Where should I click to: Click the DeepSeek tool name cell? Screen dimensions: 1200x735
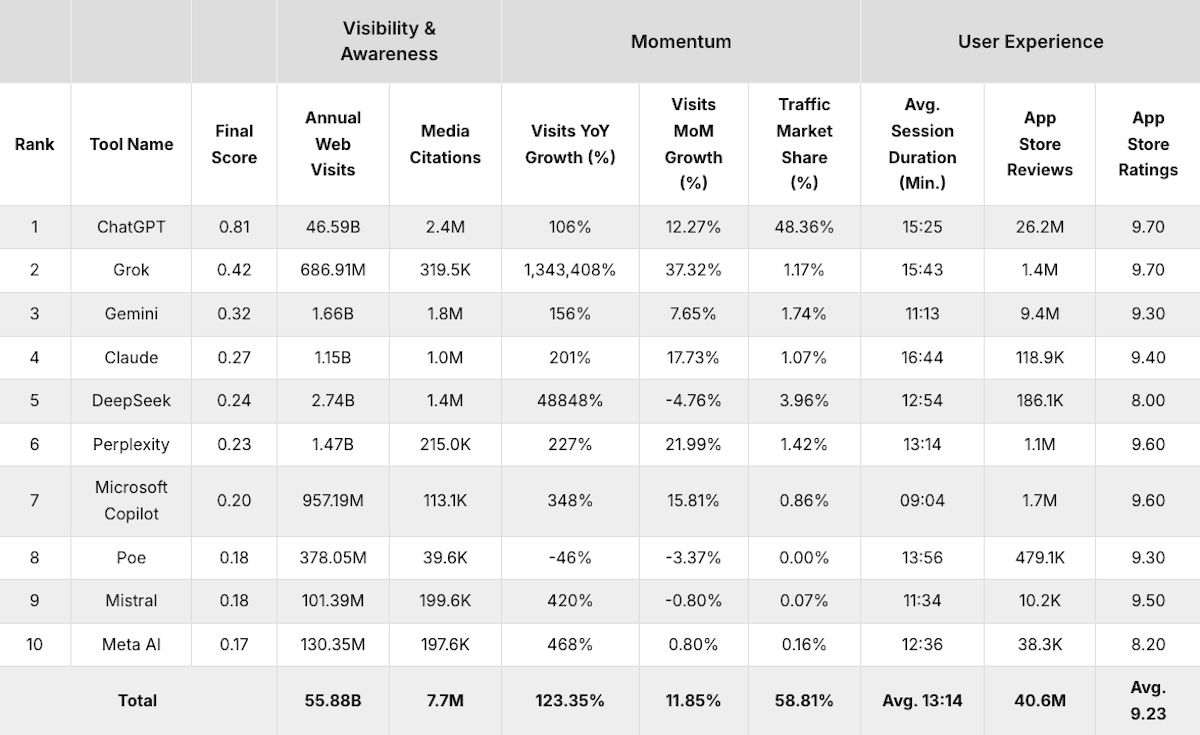(x=131, y=400)
